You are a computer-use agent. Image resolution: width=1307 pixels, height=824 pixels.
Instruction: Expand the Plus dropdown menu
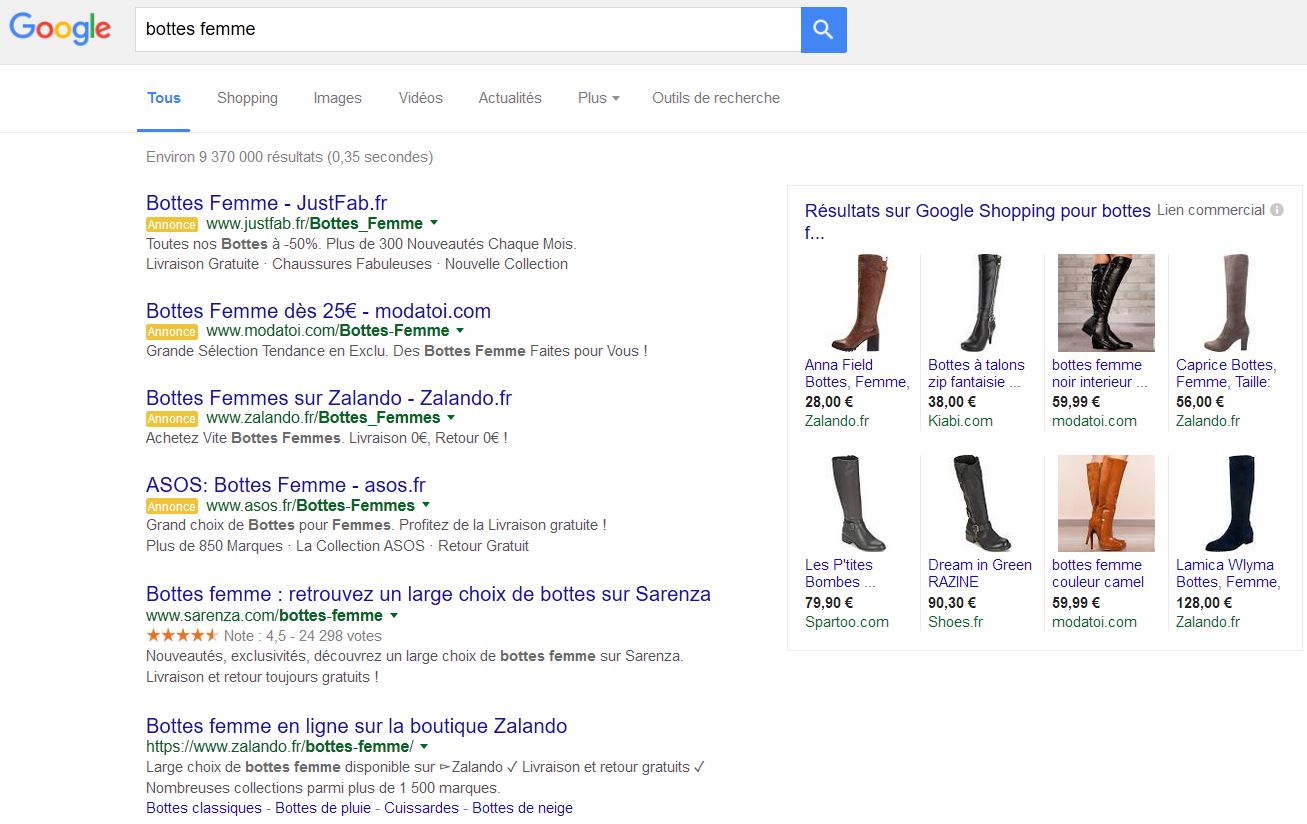(598, 98)
